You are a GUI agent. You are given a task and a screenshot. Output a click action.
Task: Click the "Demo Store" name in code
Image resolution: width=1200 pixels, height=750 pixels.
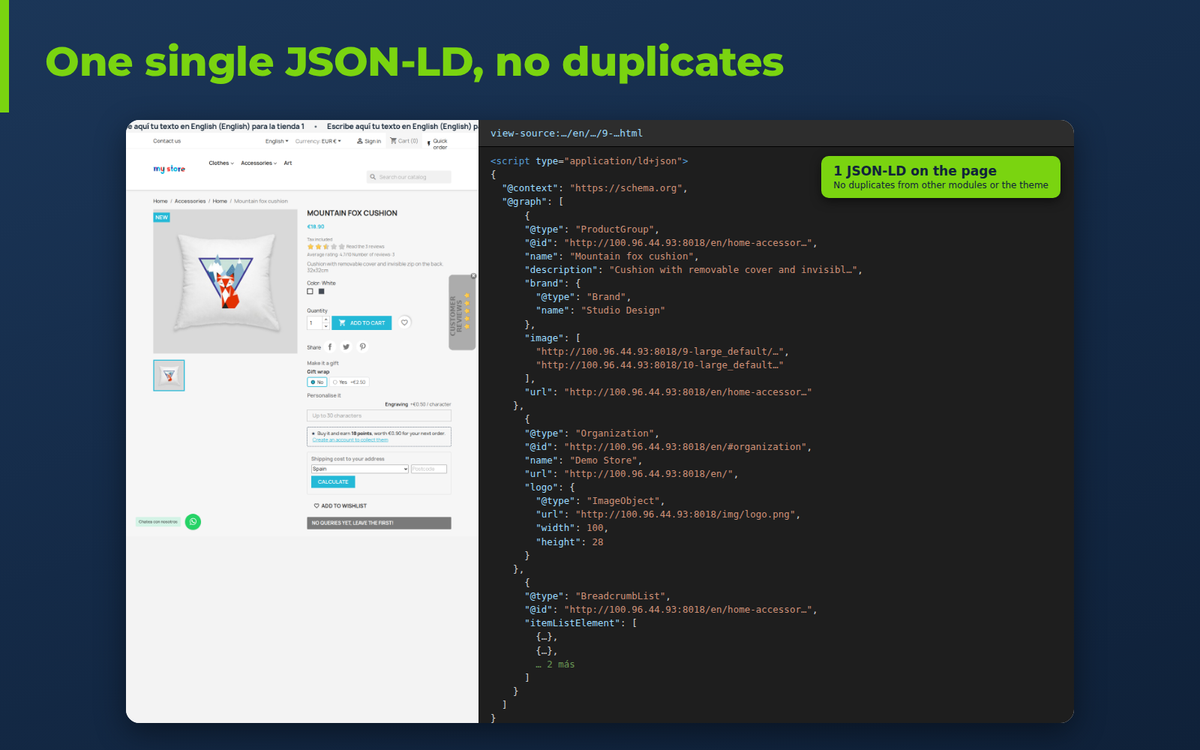coord(604,460)
